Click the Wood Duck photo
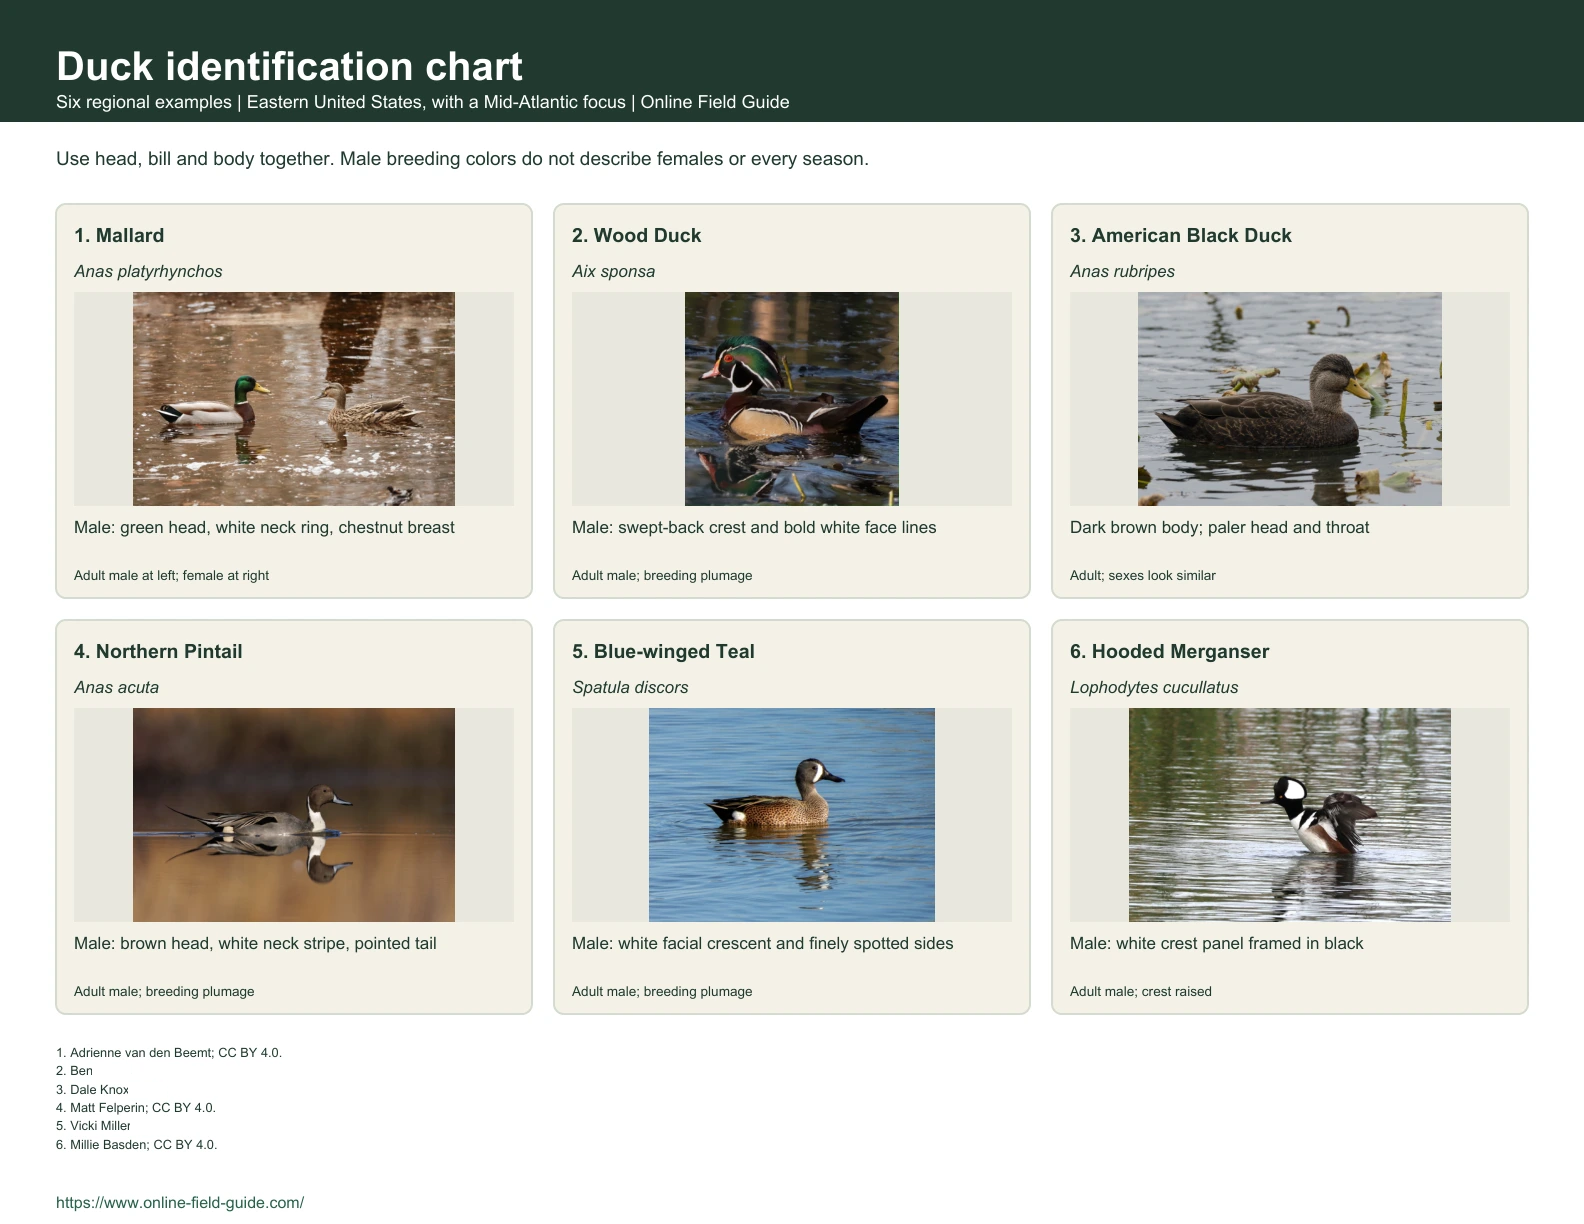 click(792, 399)
